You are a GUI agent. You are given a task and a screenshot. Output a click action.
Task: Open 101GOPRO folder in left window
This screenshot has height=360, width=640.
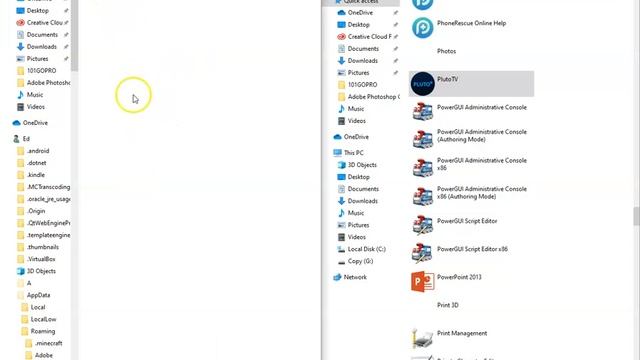pos(41,71)
